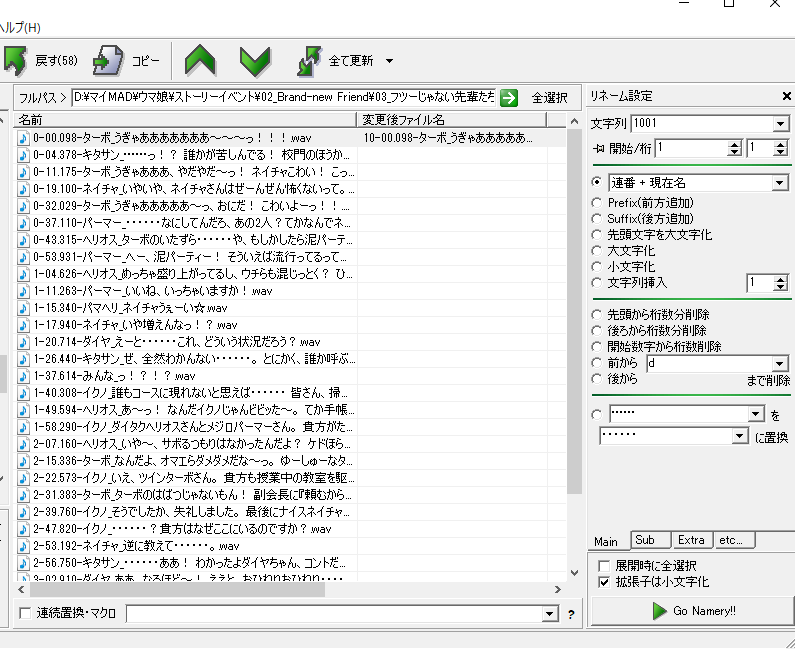Screen dimensions: 795x649
Task: Click the Go Namery!! button
Action: [x=693, y=611]
